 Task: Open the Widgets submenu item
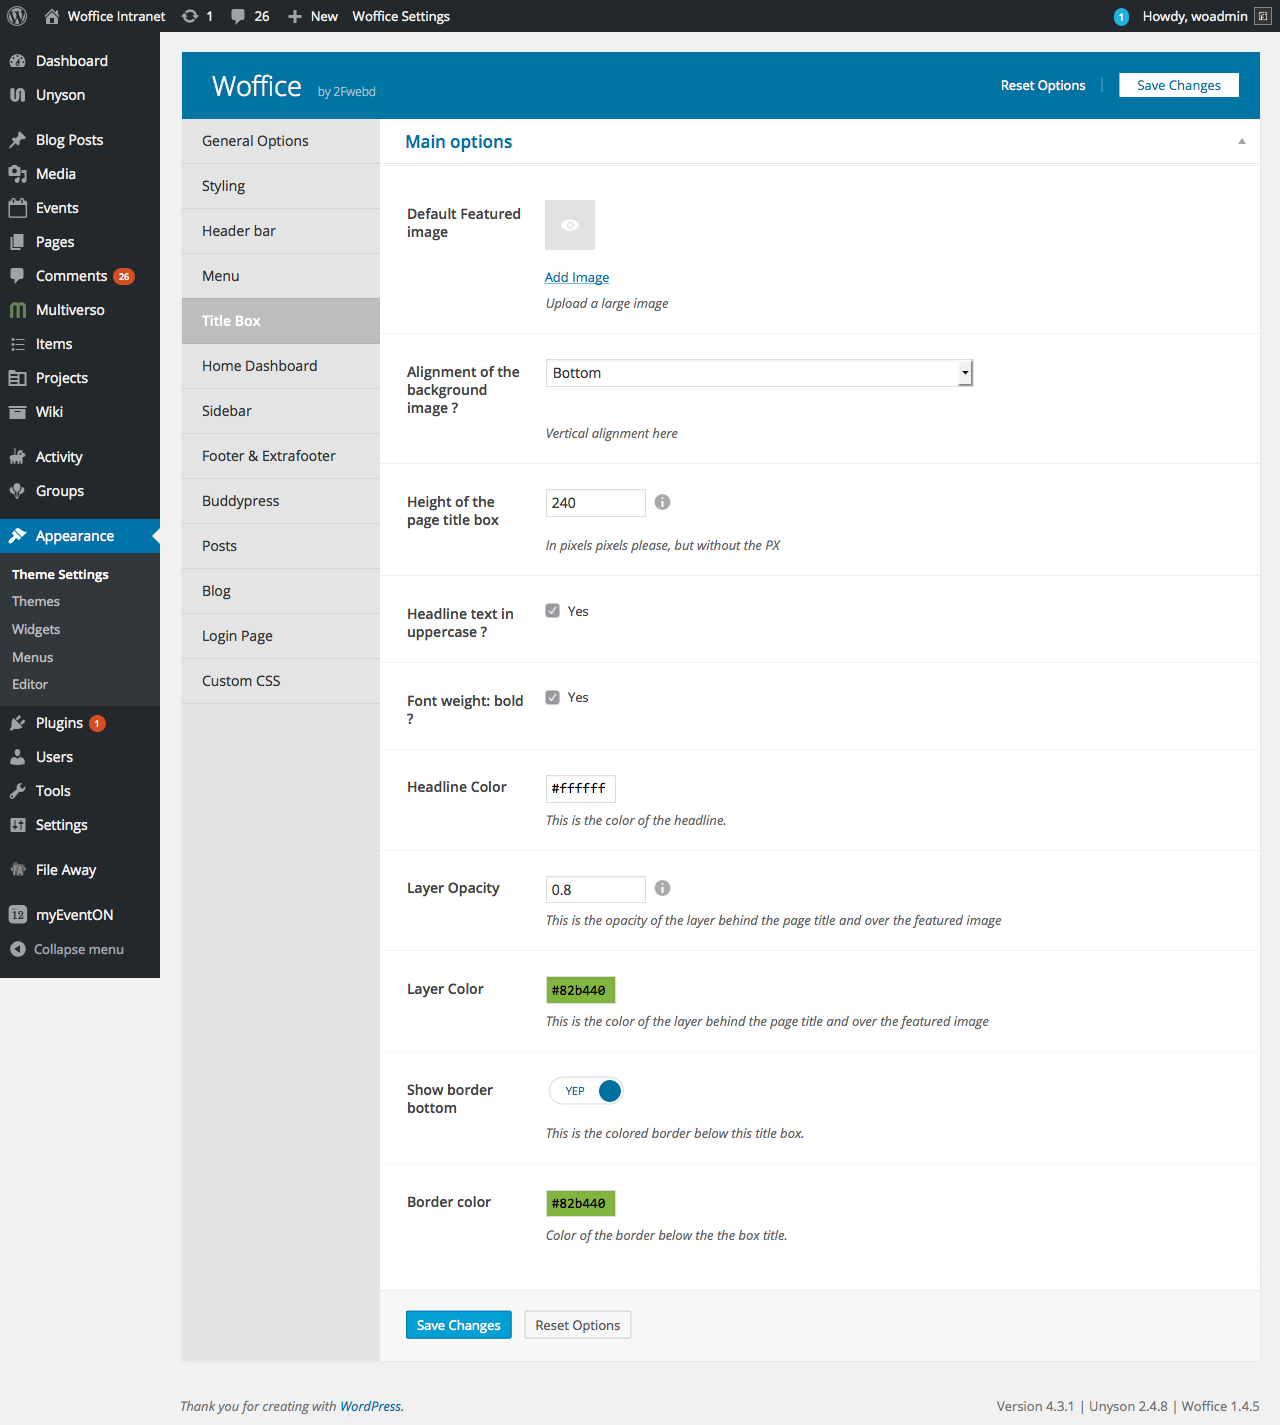[36, 629]
